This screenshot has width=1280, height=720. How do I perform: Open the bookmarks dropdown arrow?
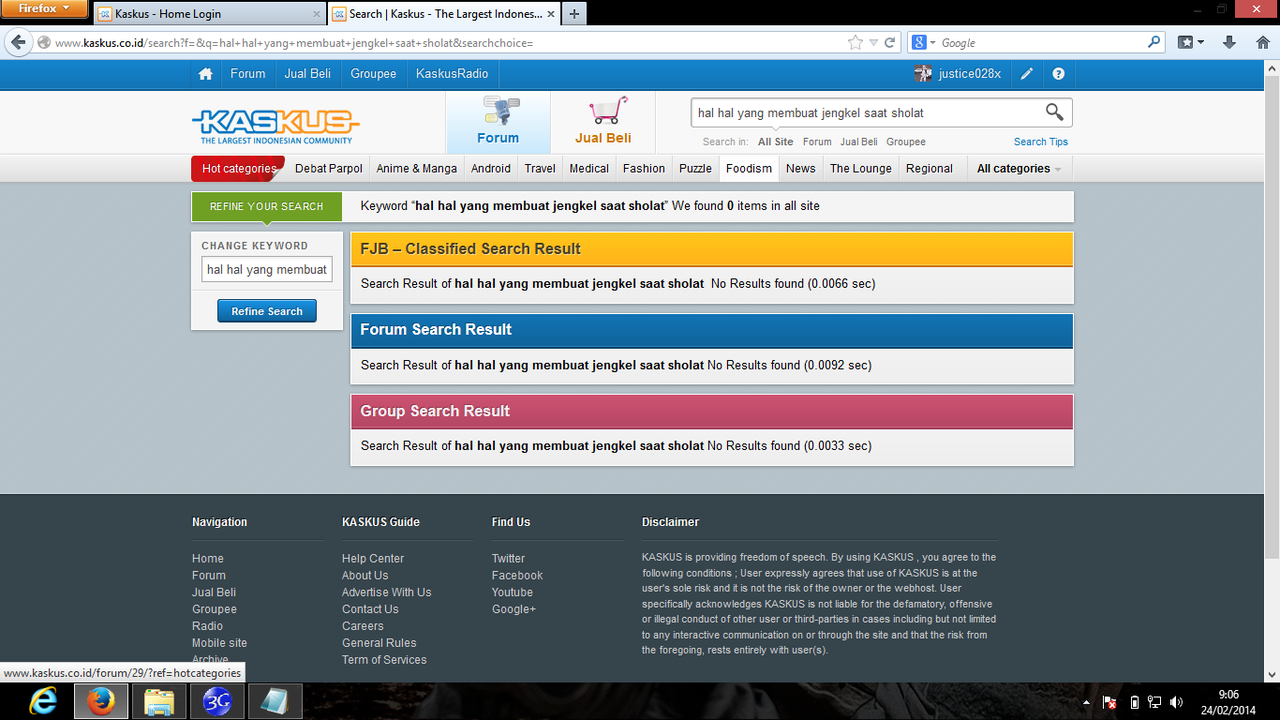click(1200, 43)
